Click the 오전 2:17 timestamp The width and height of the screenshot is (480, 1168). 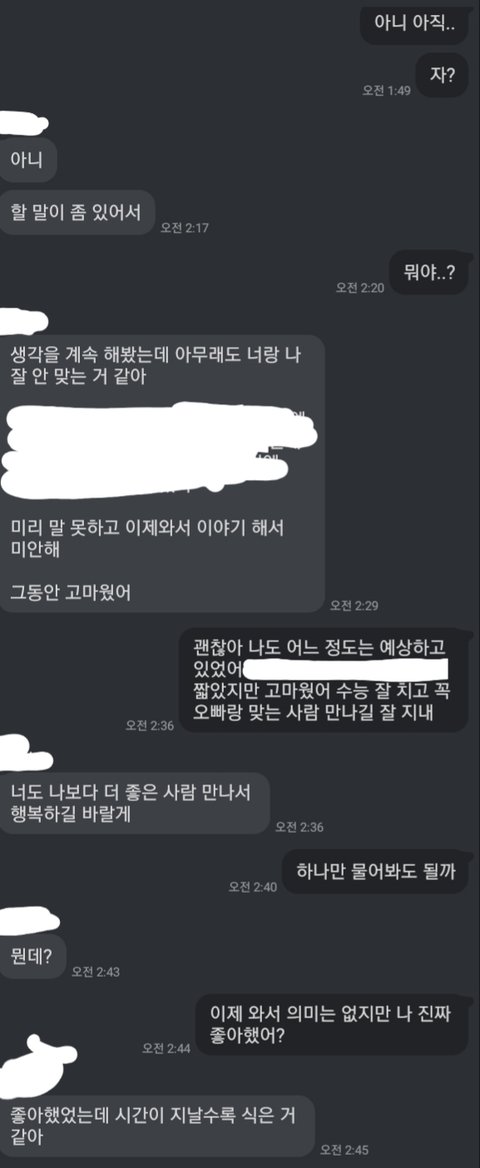point(184,228)
